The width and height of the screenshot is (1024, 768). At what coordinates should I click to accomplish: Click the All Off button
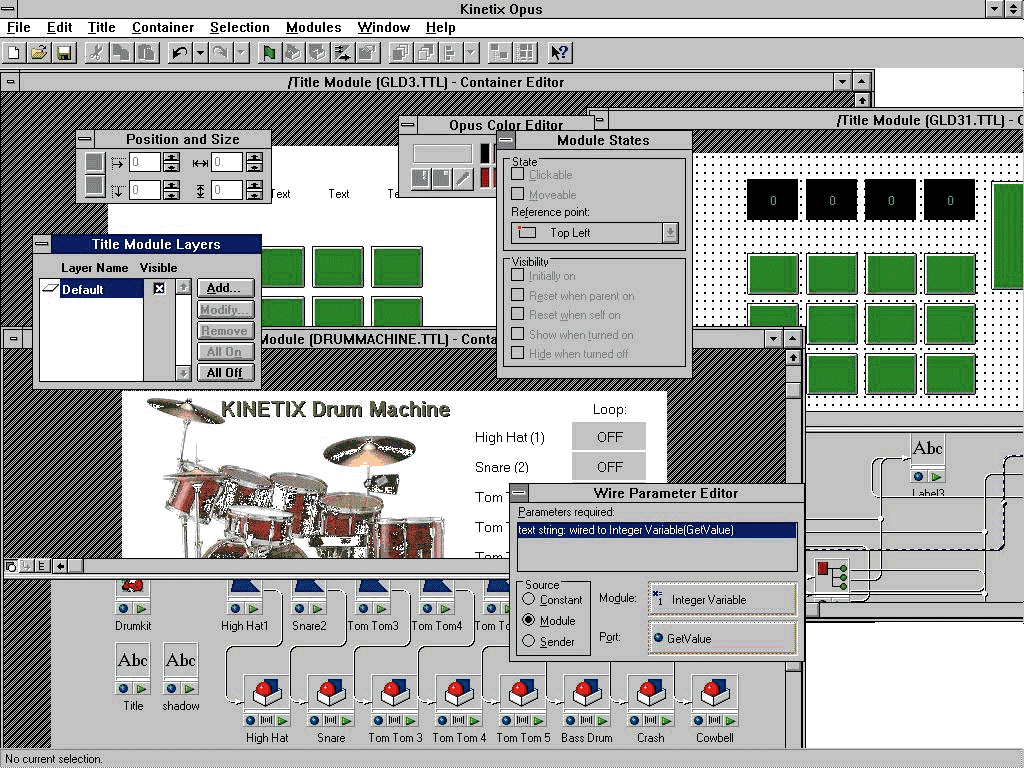pyautogui.click(x=225, y=372)
